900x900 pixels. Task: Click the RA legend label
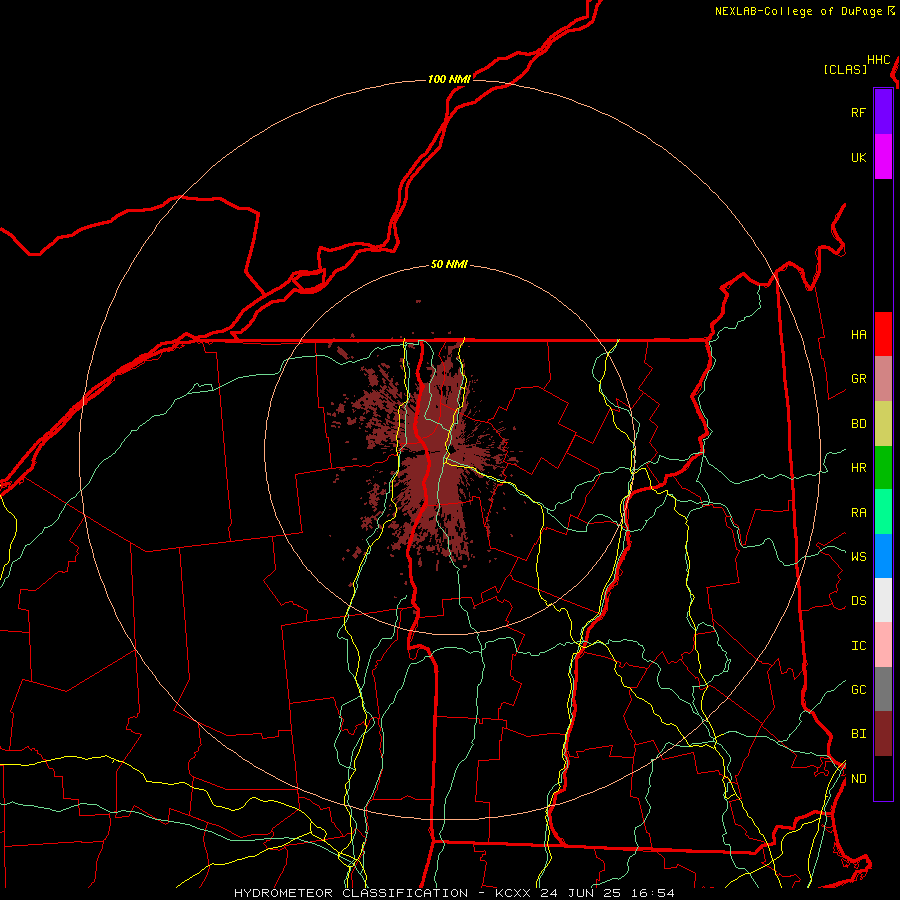coord(858,513)
